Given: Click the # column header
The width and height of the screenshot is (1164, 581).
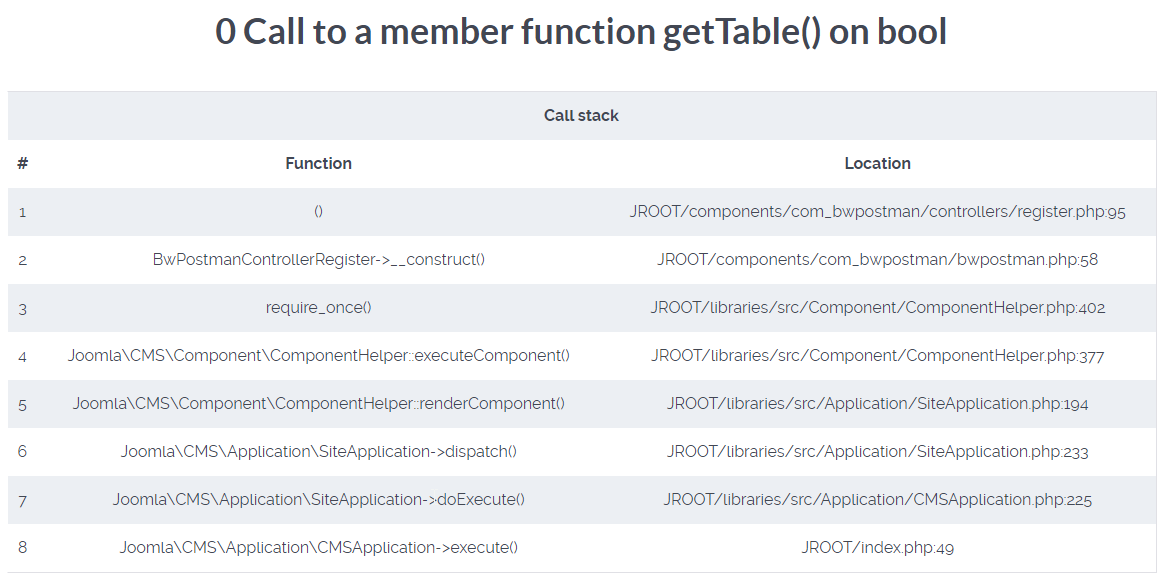Looking at the screenshot, I should 23,164.
